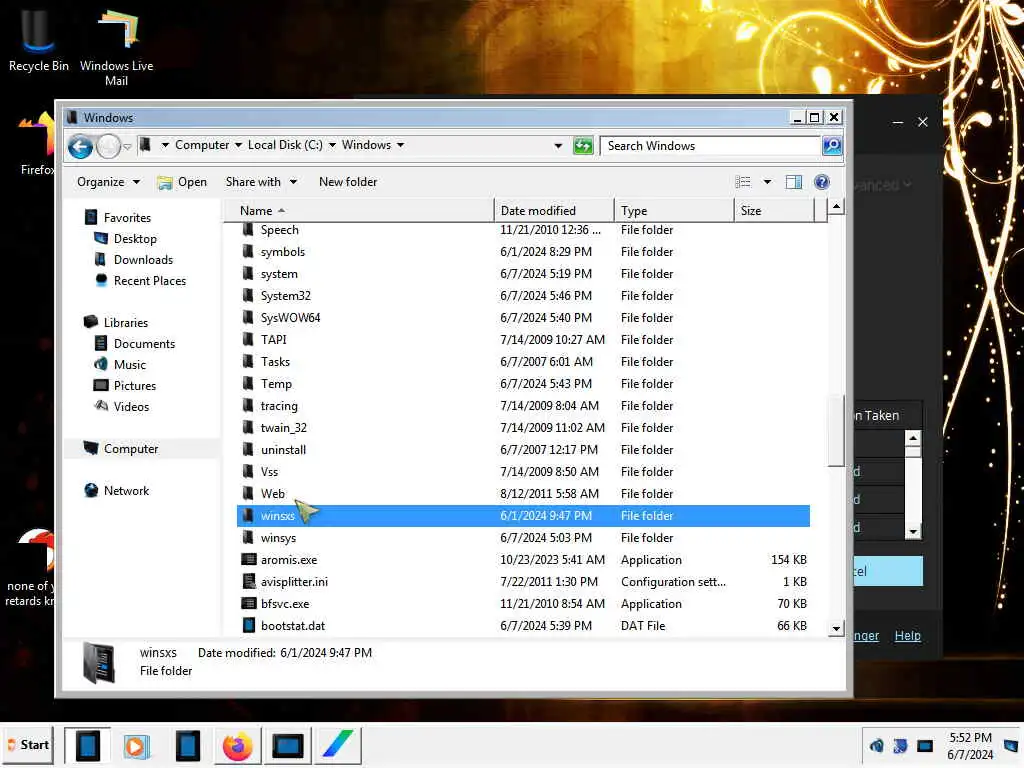Expand the view options dropdown arrow
The height and width of the screenshot is (768, 1024).
pos(767,182)
